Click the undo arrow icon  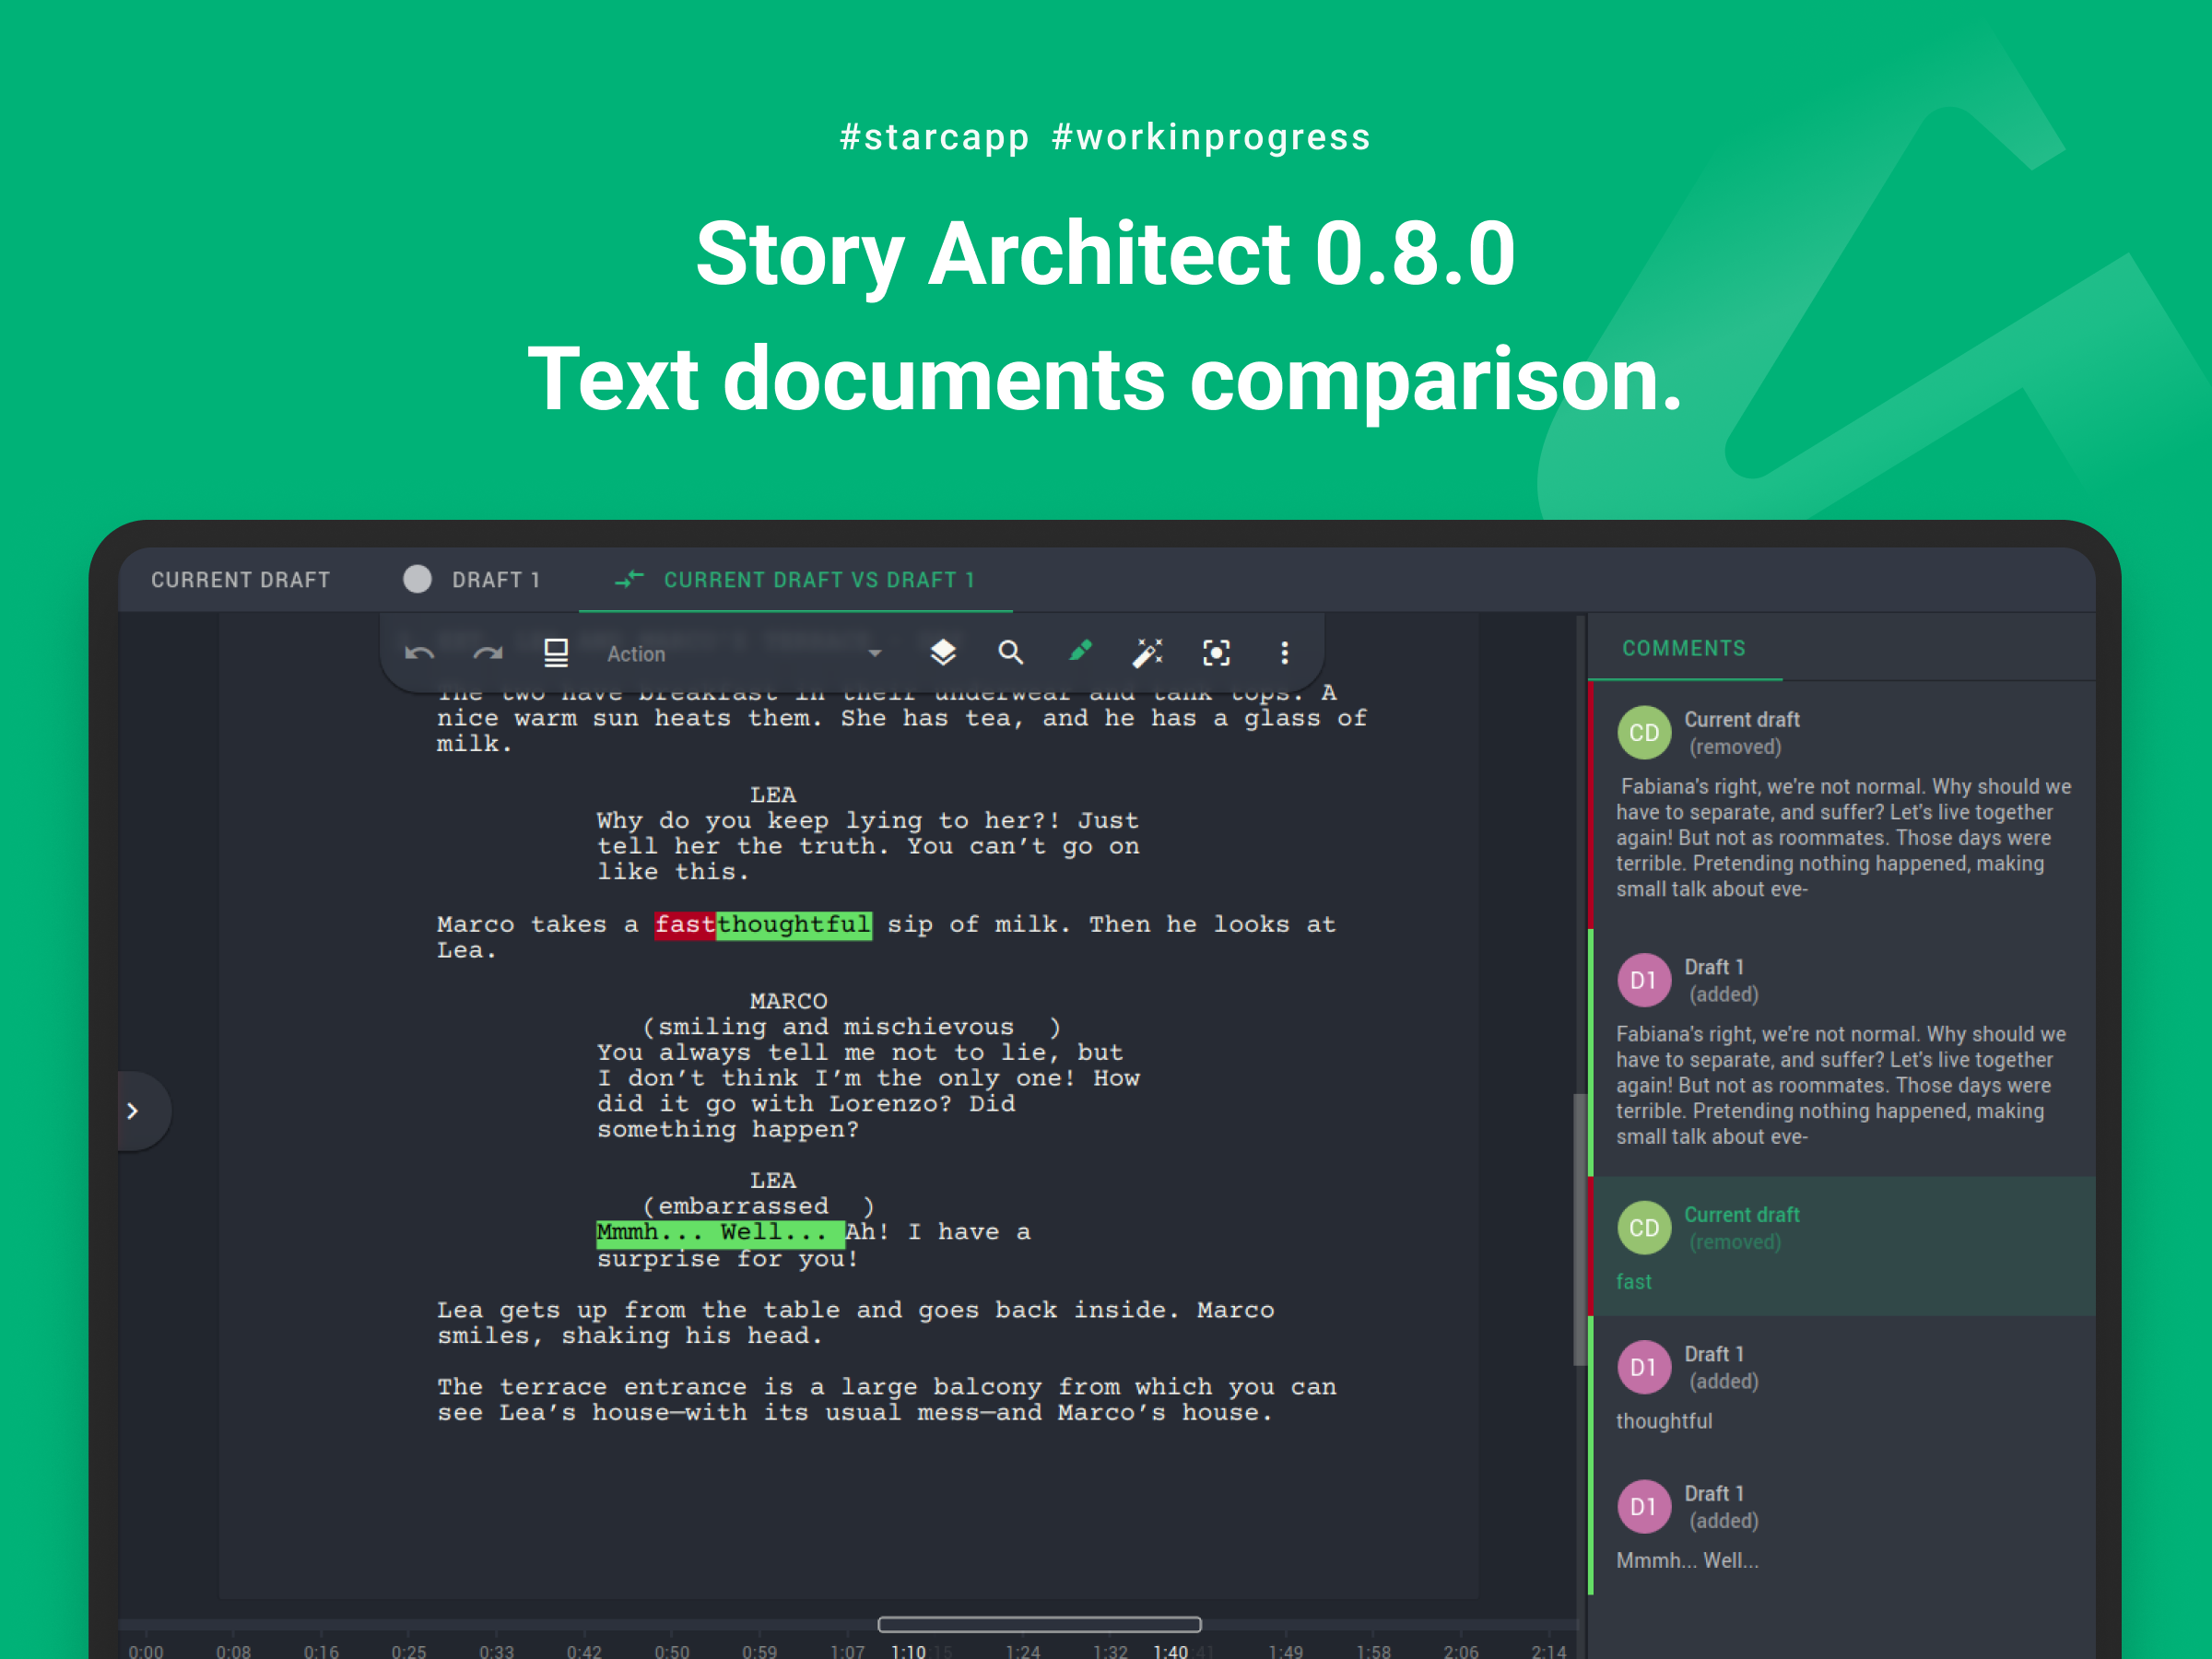click(419, 654)
